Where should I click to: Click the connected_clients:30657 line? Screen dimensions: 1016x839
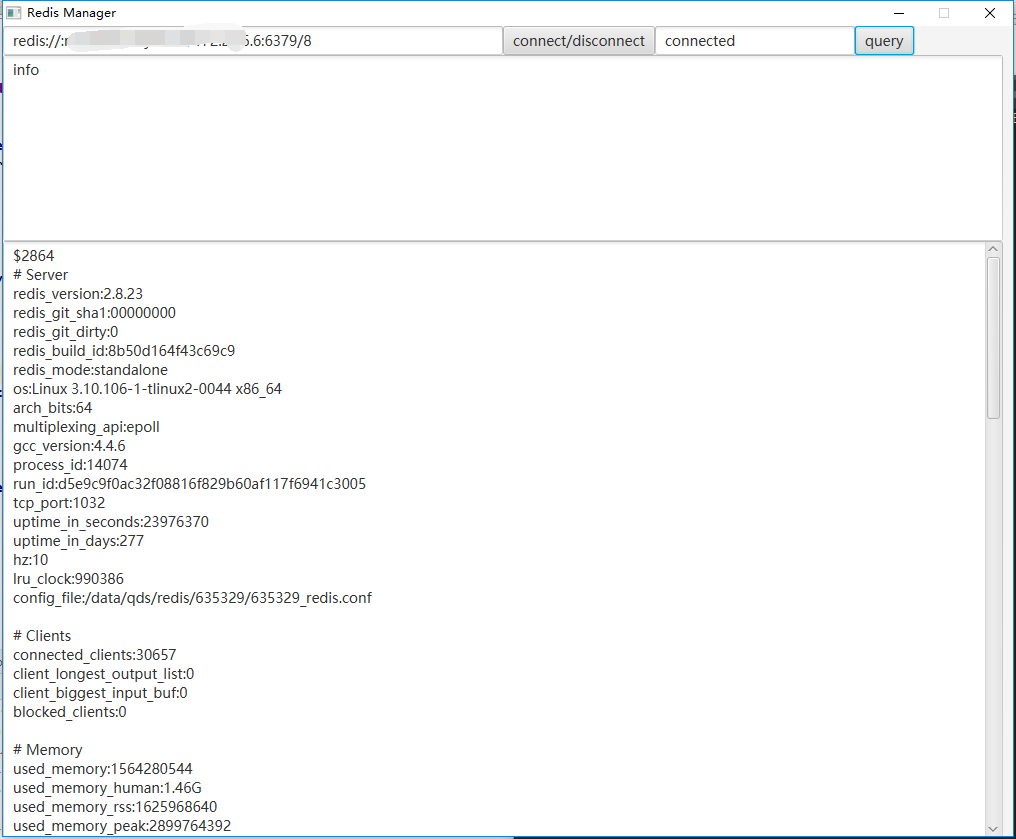click(95, 655)
